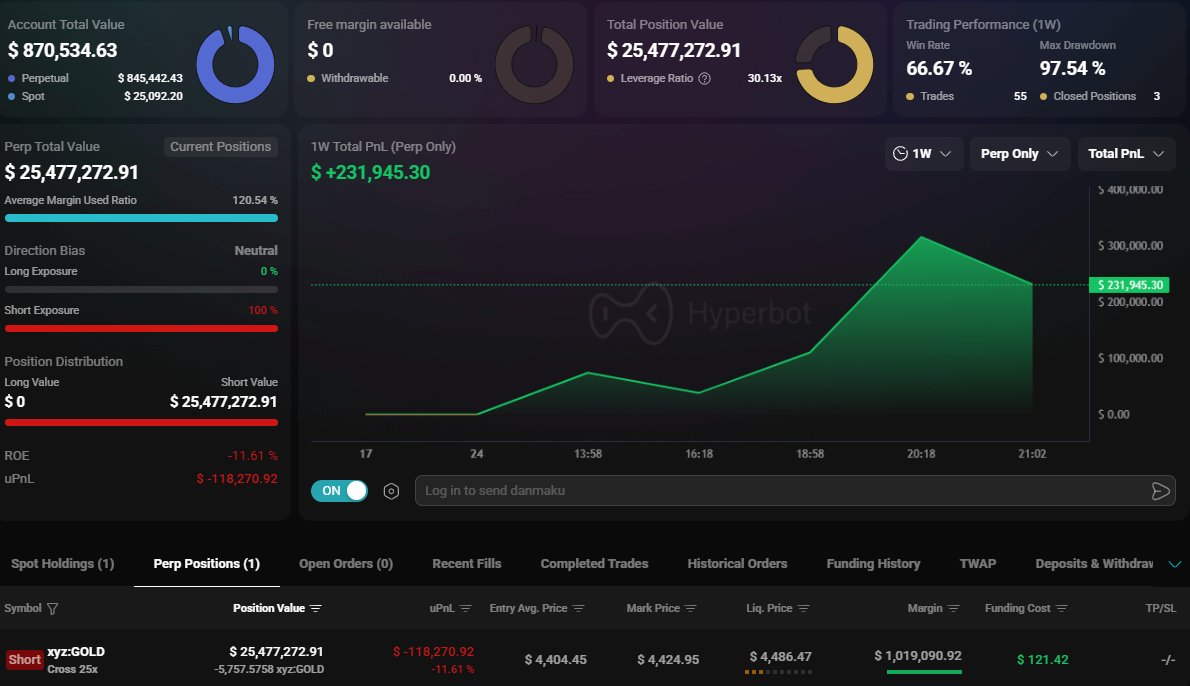
Task: Click the TP/SL -/- cell for xyz:GOLD
Action: click(1169, 660)
